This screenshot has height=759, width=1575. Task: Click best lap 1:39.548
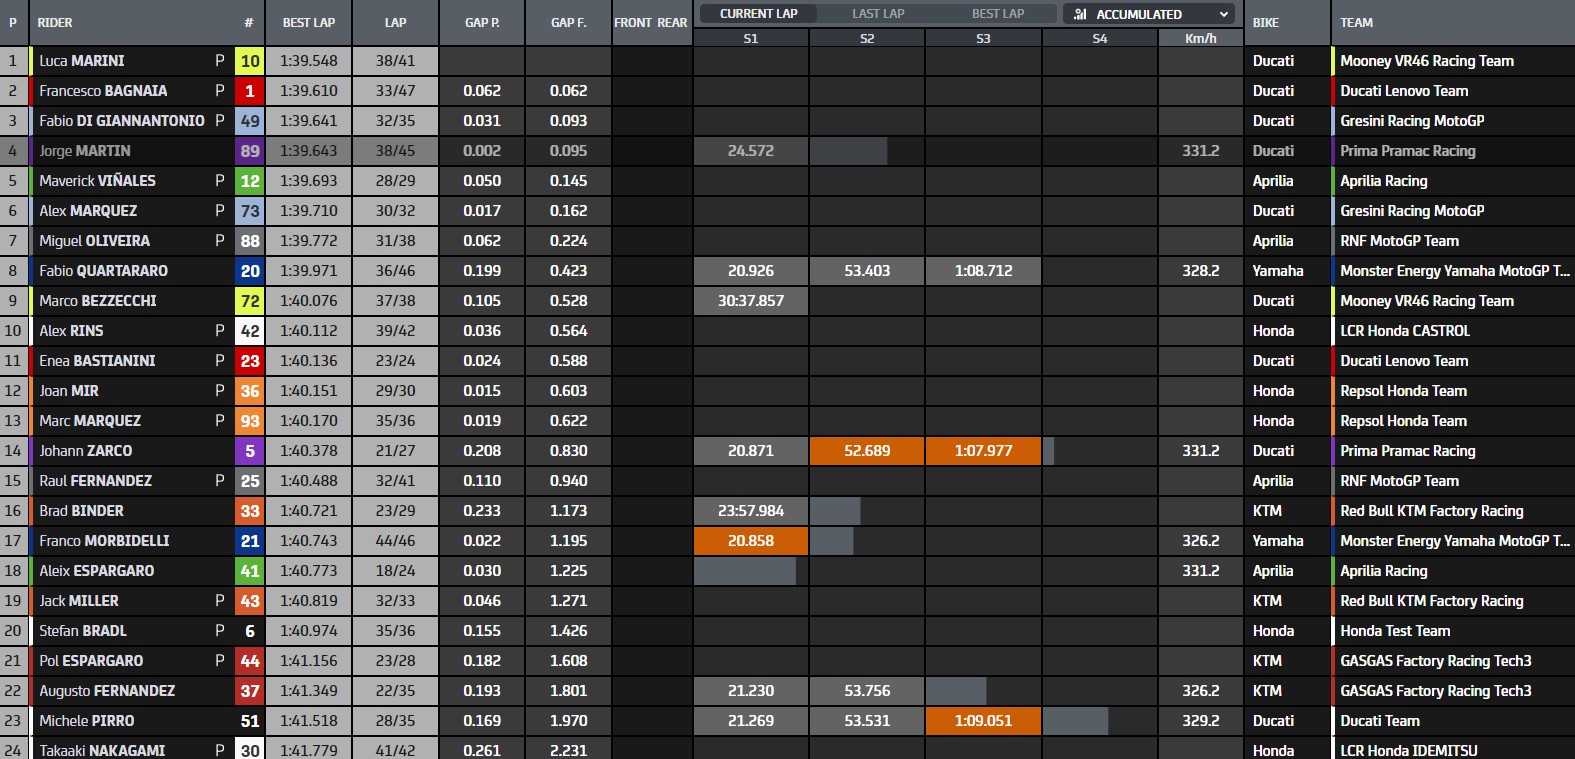tap(309, 61)
